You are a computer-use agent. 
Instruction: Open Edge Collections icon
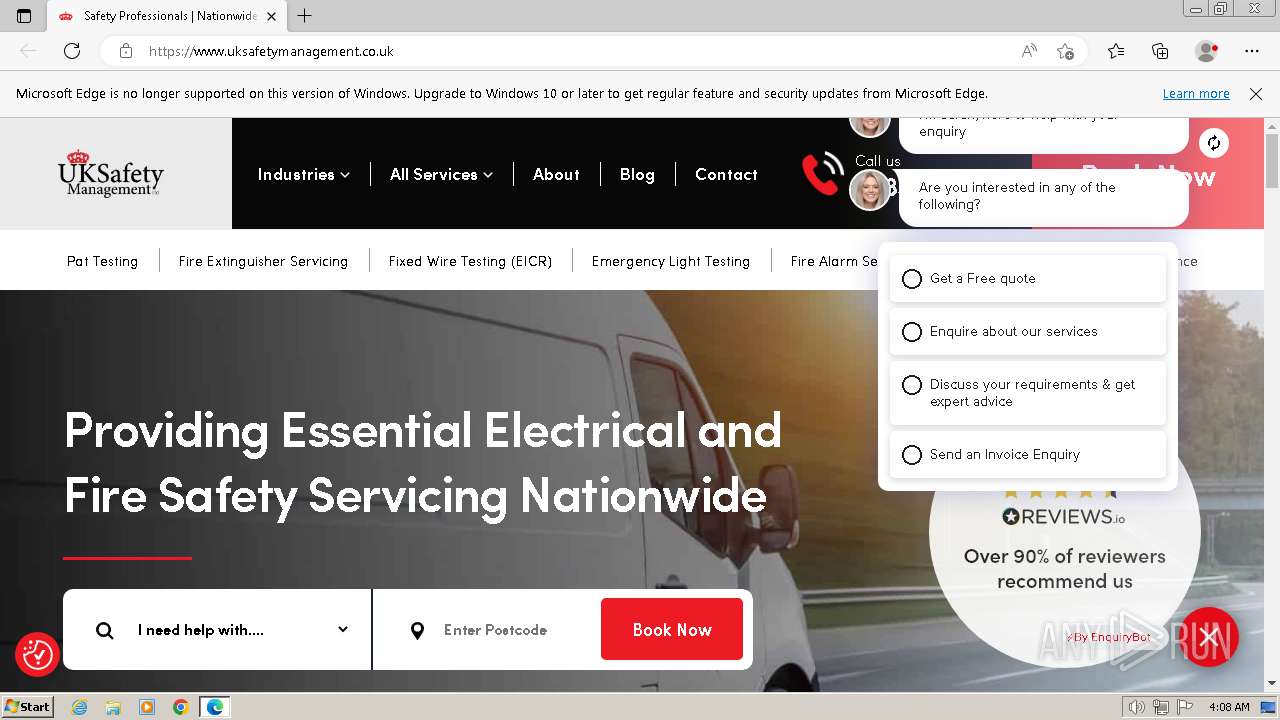pos(1160,51)
